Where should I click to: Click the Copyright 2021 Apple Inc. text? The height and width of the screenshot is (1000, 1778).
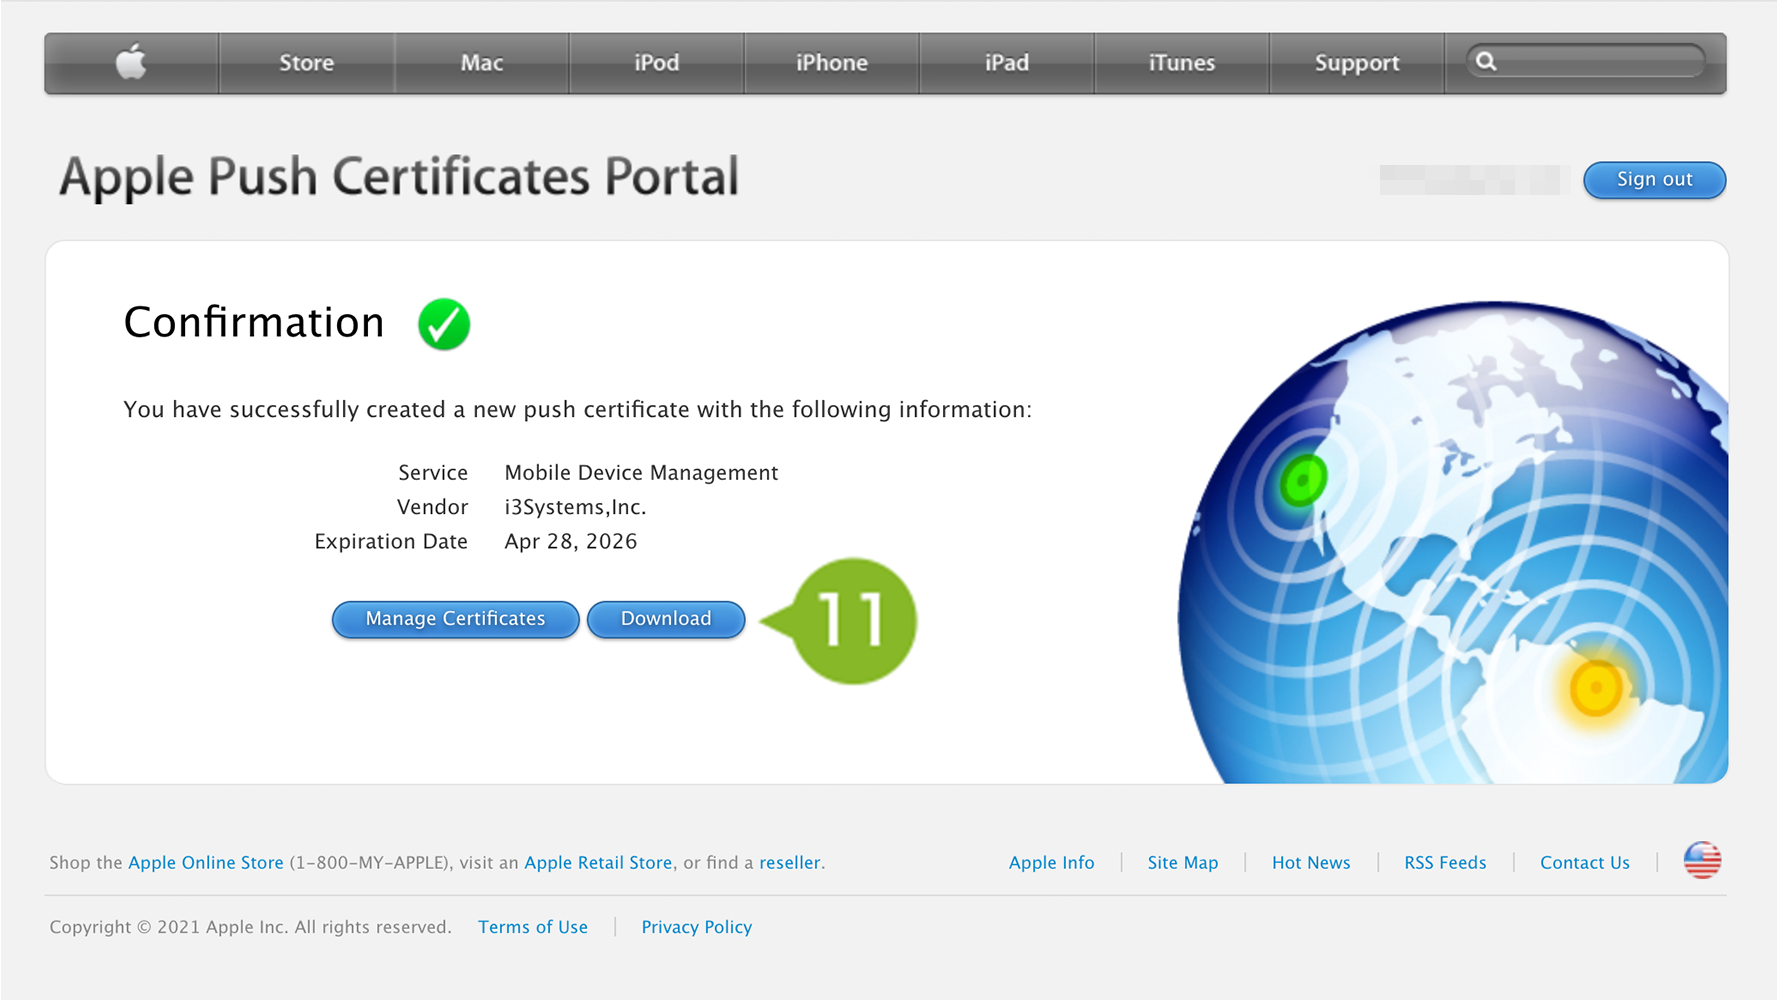point(250,927)
